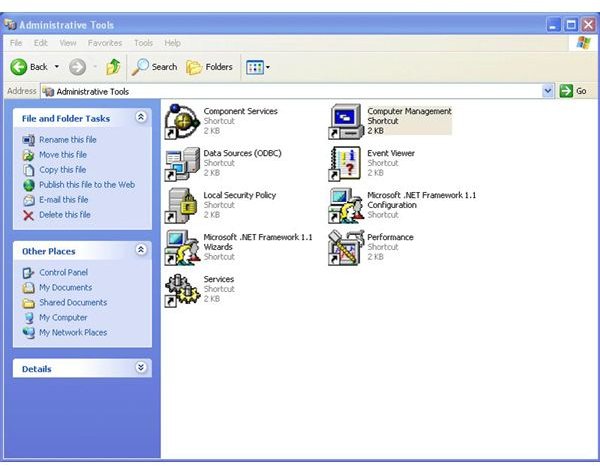Click the Rename this file icon

coord(29,140)
